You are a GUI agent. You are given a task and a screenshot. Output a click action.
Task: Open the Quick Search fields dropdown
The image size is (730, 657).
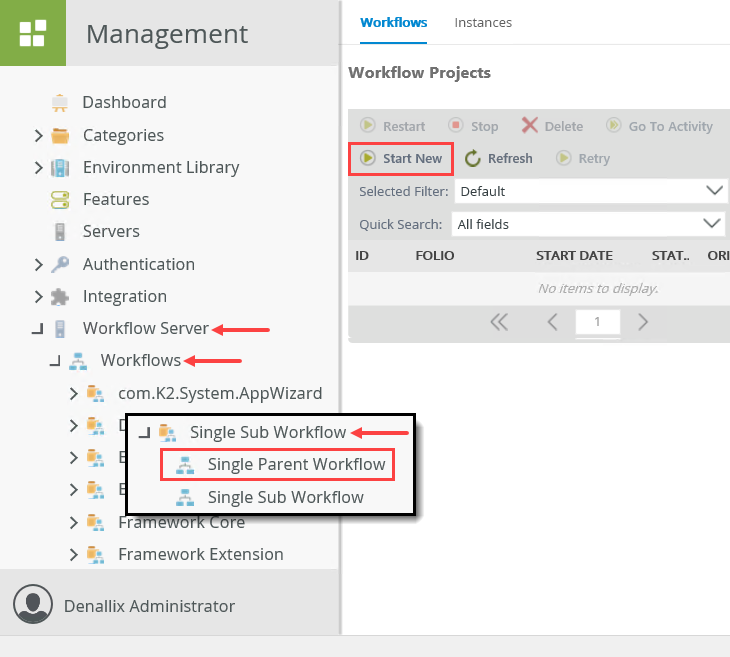(714, 223)
